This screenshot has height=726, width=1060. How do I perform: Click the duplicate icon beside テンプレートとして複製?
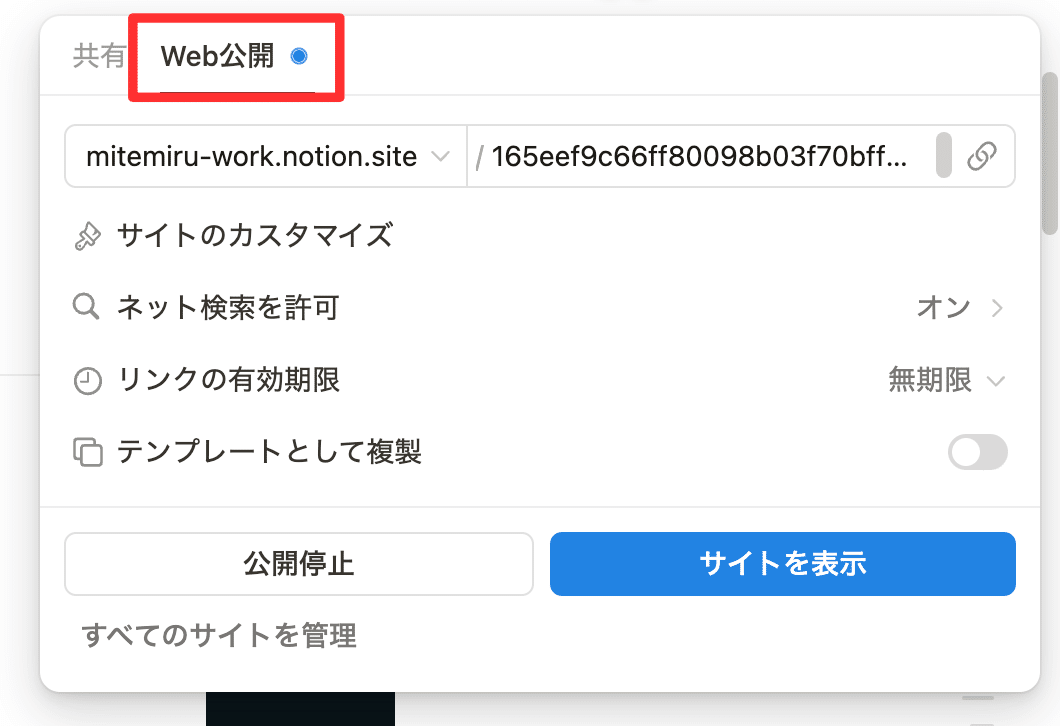[88, 452]
